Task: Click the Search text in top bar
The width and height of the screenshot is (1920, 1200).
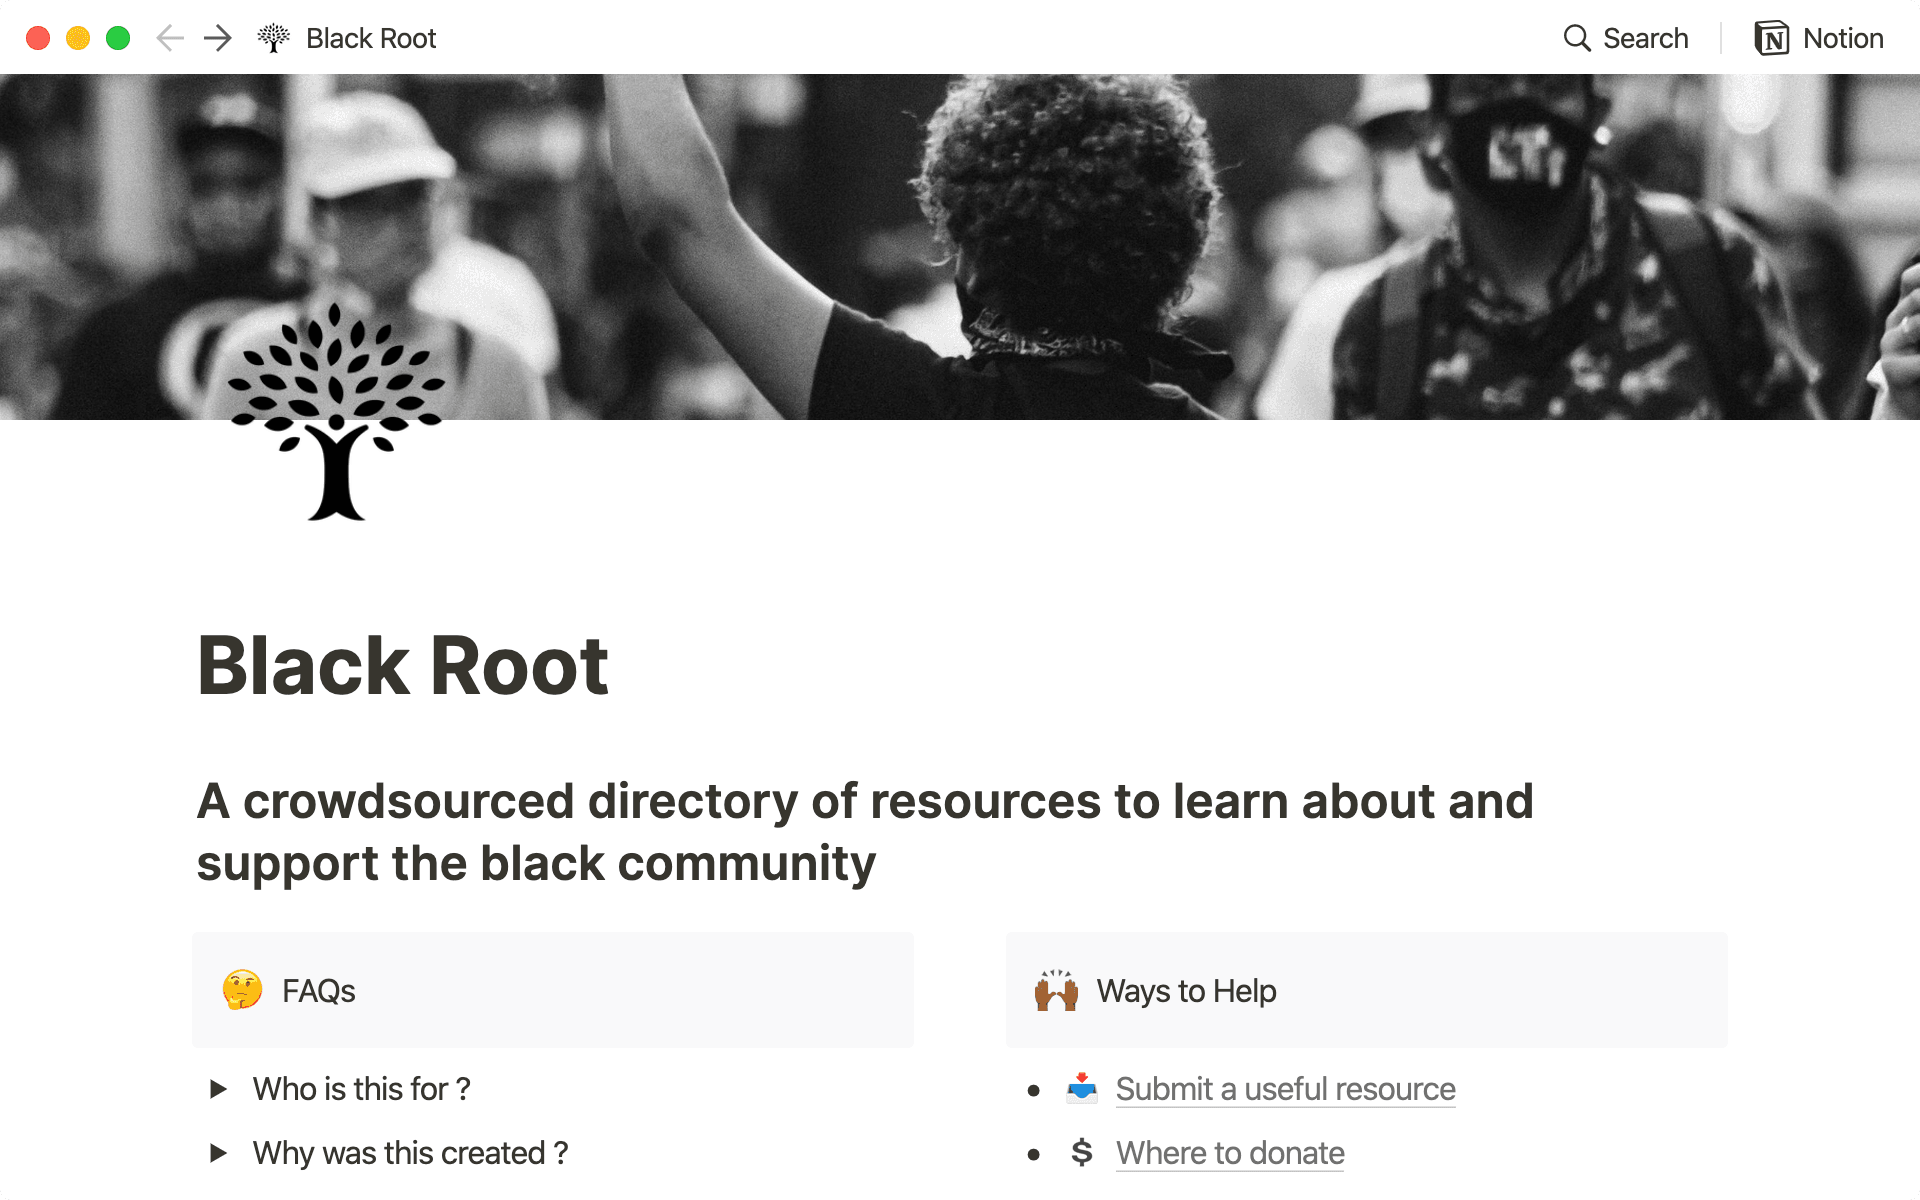Action: tap(1645, 38)
